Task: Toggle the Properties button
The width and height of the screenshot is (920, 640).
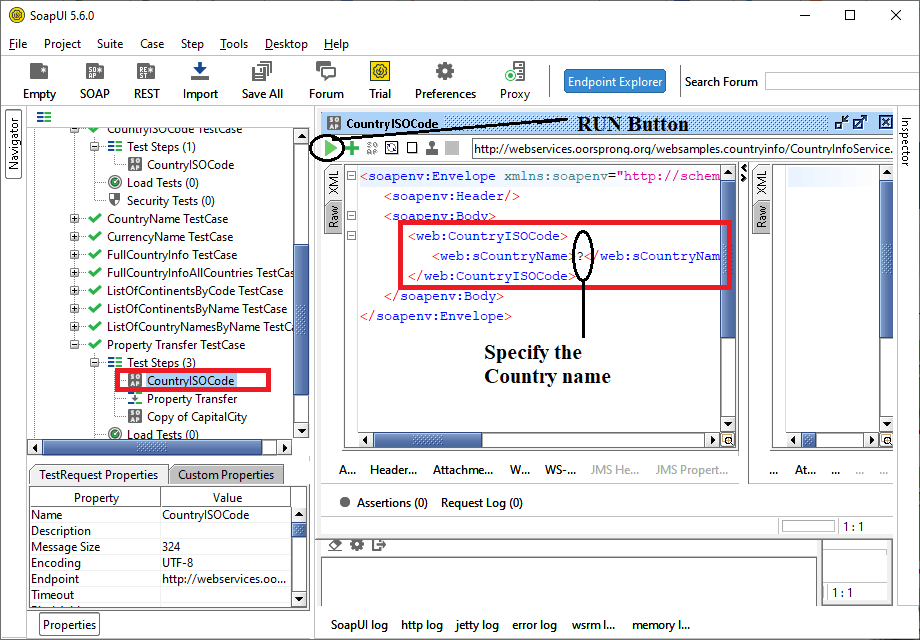Action: coord(69,625)
